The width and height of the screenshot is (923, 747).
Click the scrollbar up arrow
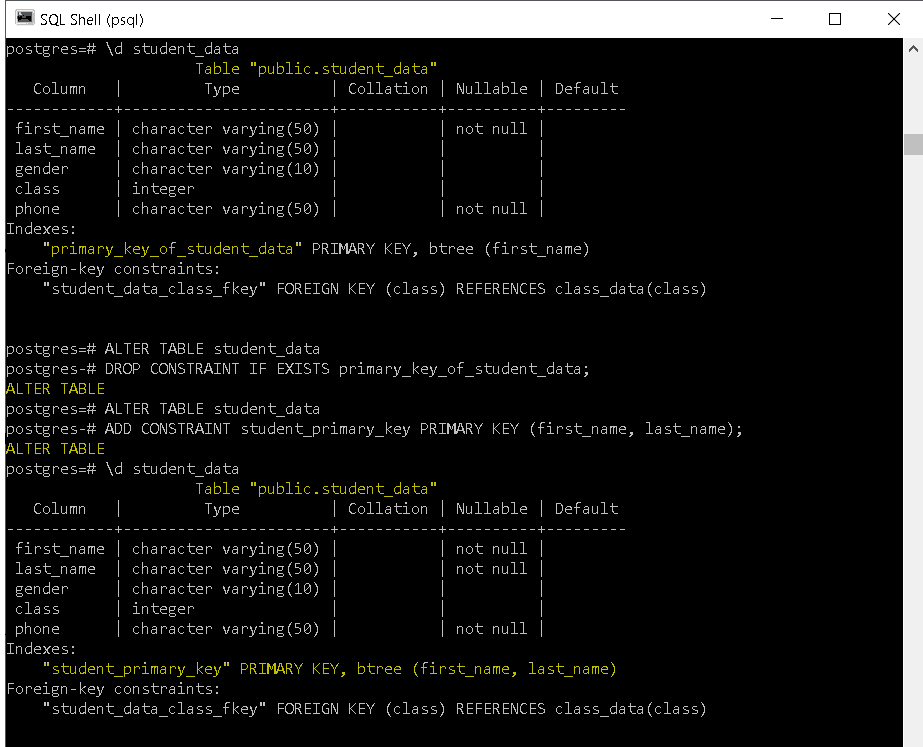tap(913, 49)
